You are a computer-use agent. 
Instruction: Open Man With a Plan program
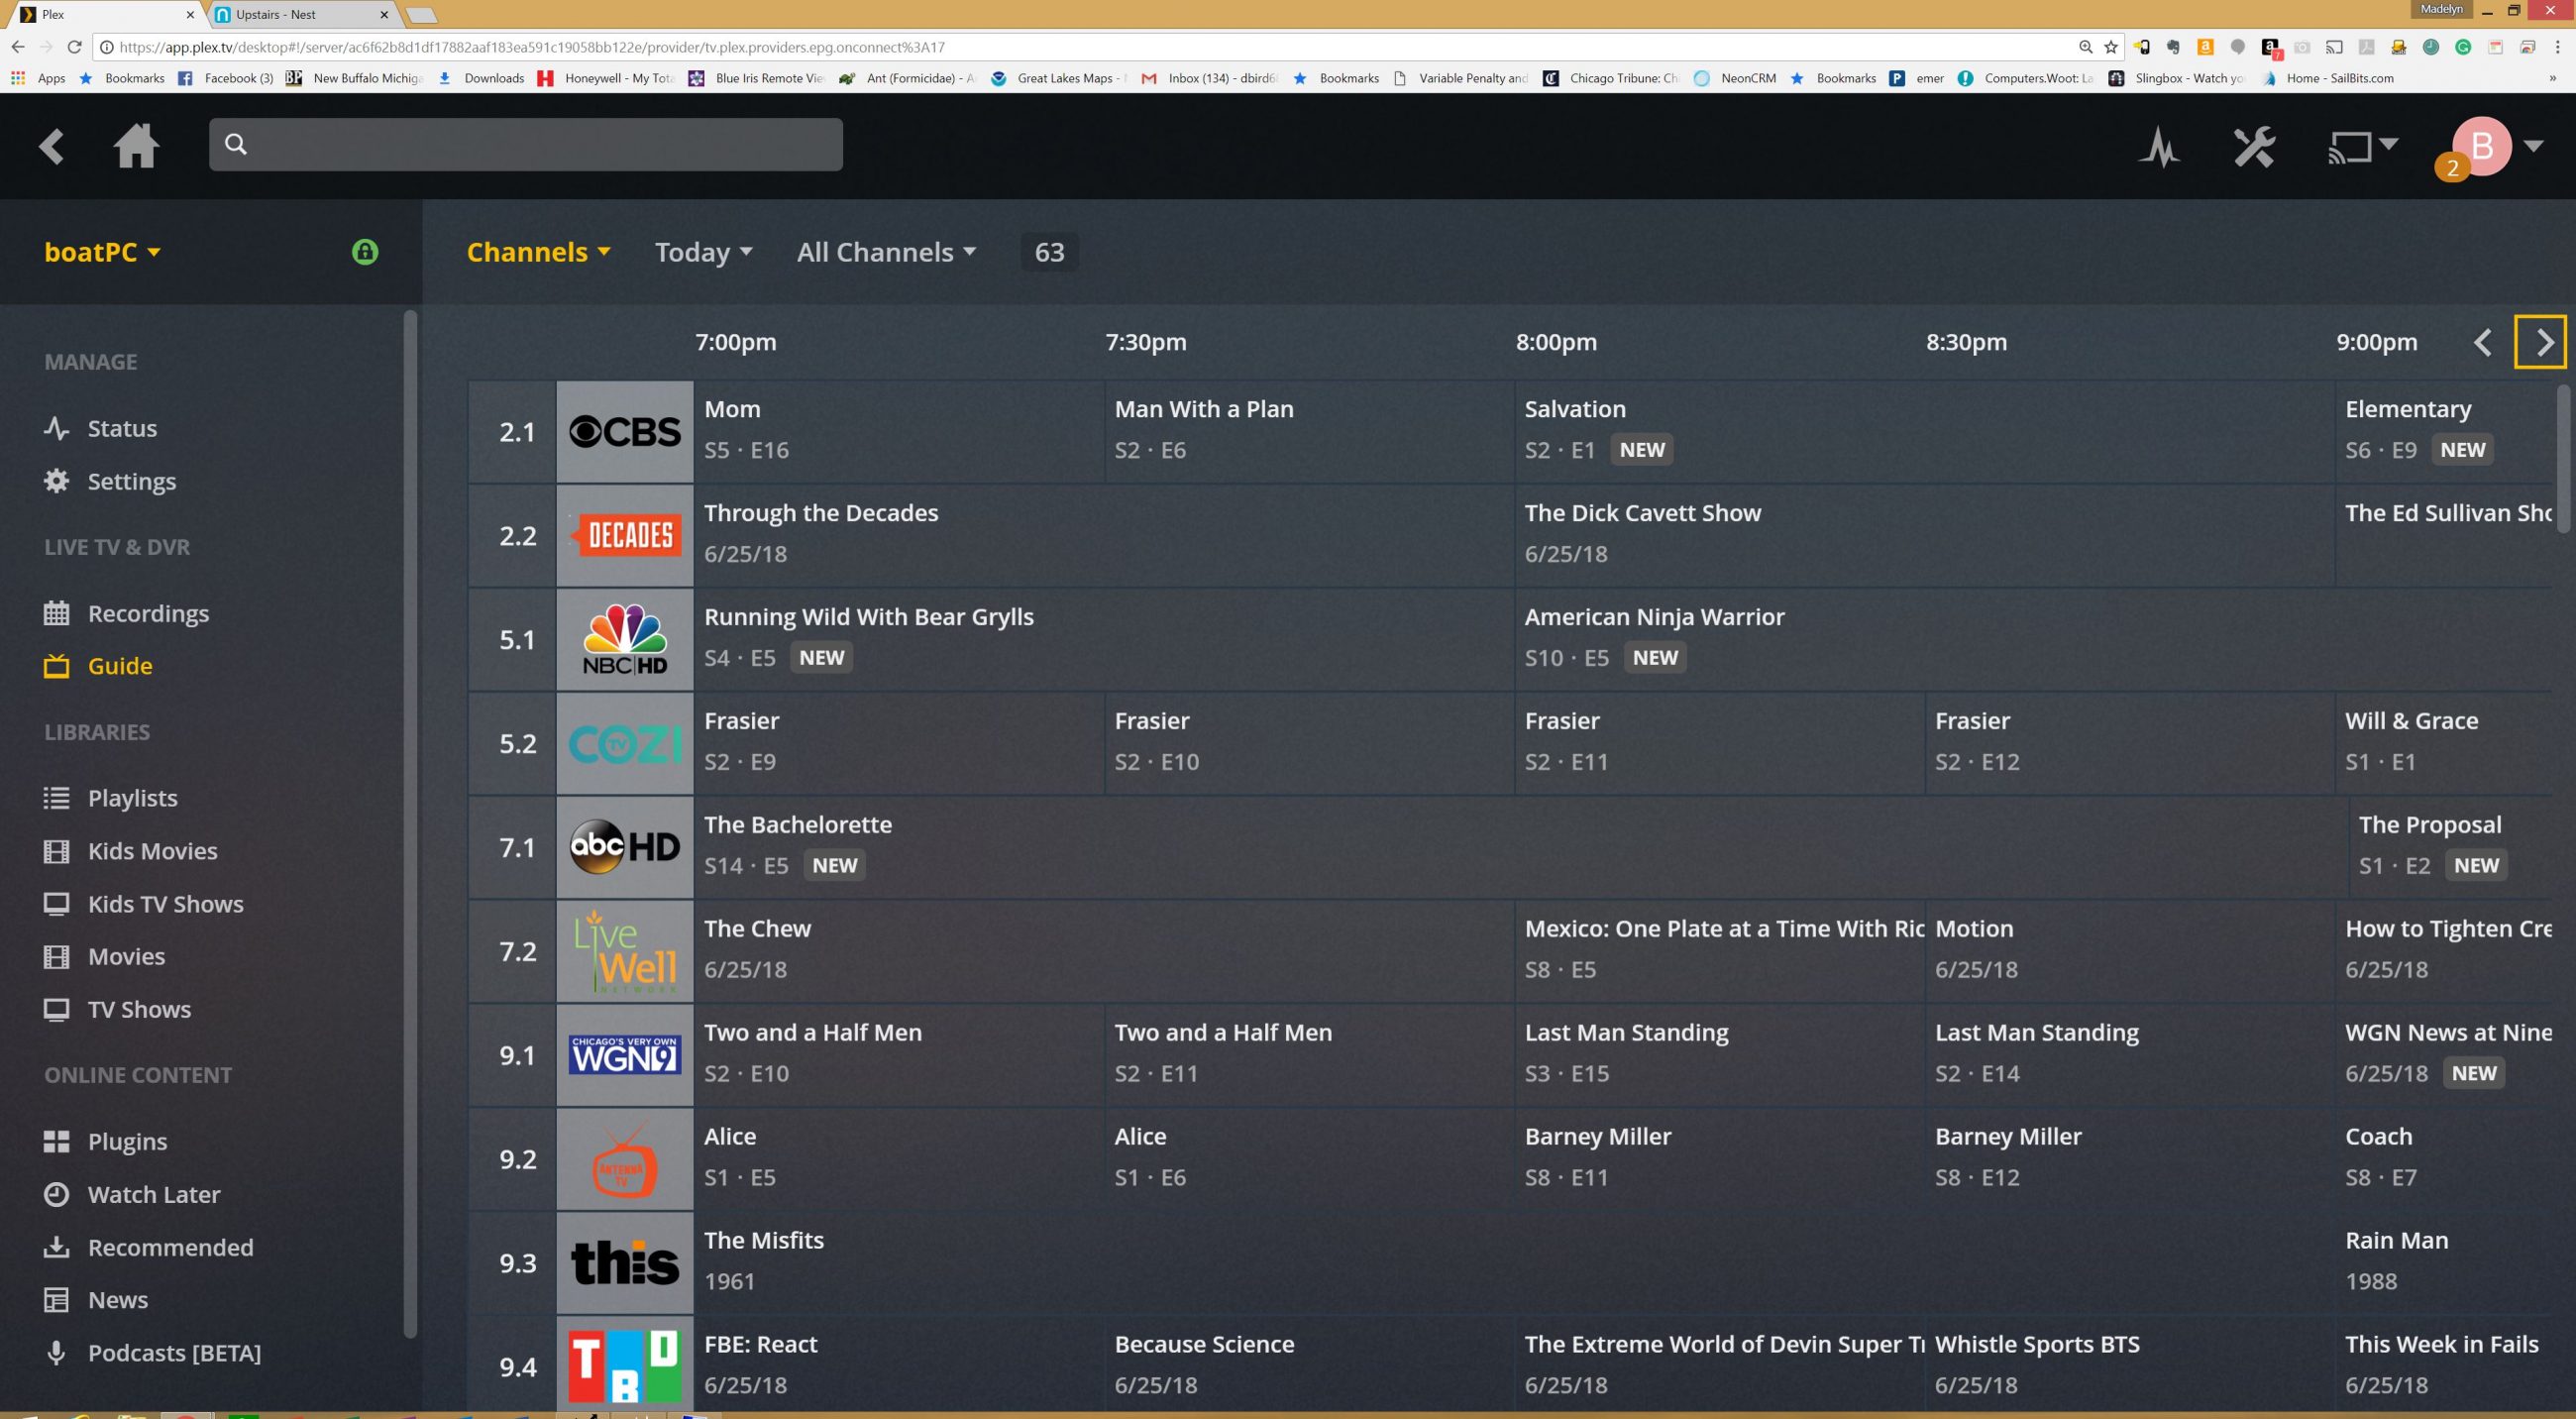[1309, 432]
